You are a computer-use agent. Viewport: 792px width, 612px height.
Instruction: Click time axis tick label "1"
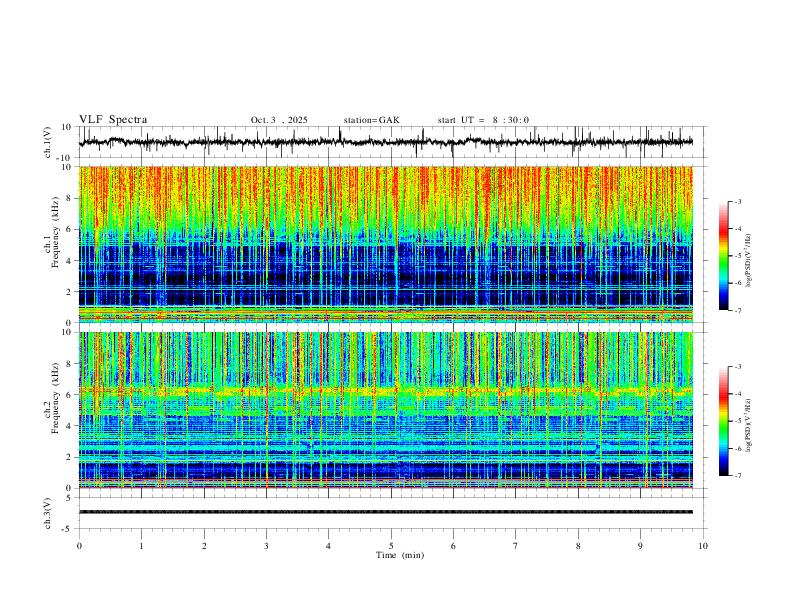[x=141, y=546]
